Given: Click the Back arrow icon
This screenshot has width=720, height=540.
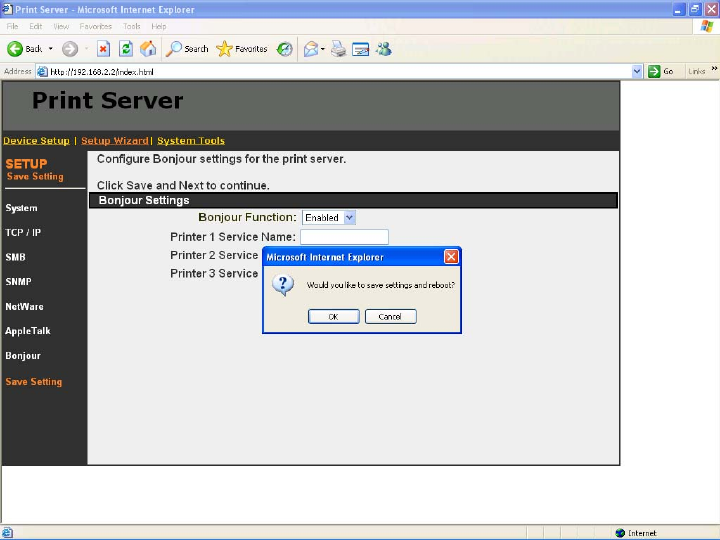Looking at the screenshot, I should coord(15,49).
